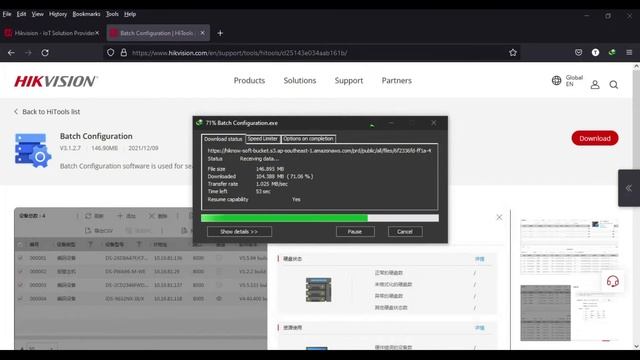Image resolution: width=640 pixels, height=360 pixels.
Task: Open the Help menu
Action: click(130, 14)
